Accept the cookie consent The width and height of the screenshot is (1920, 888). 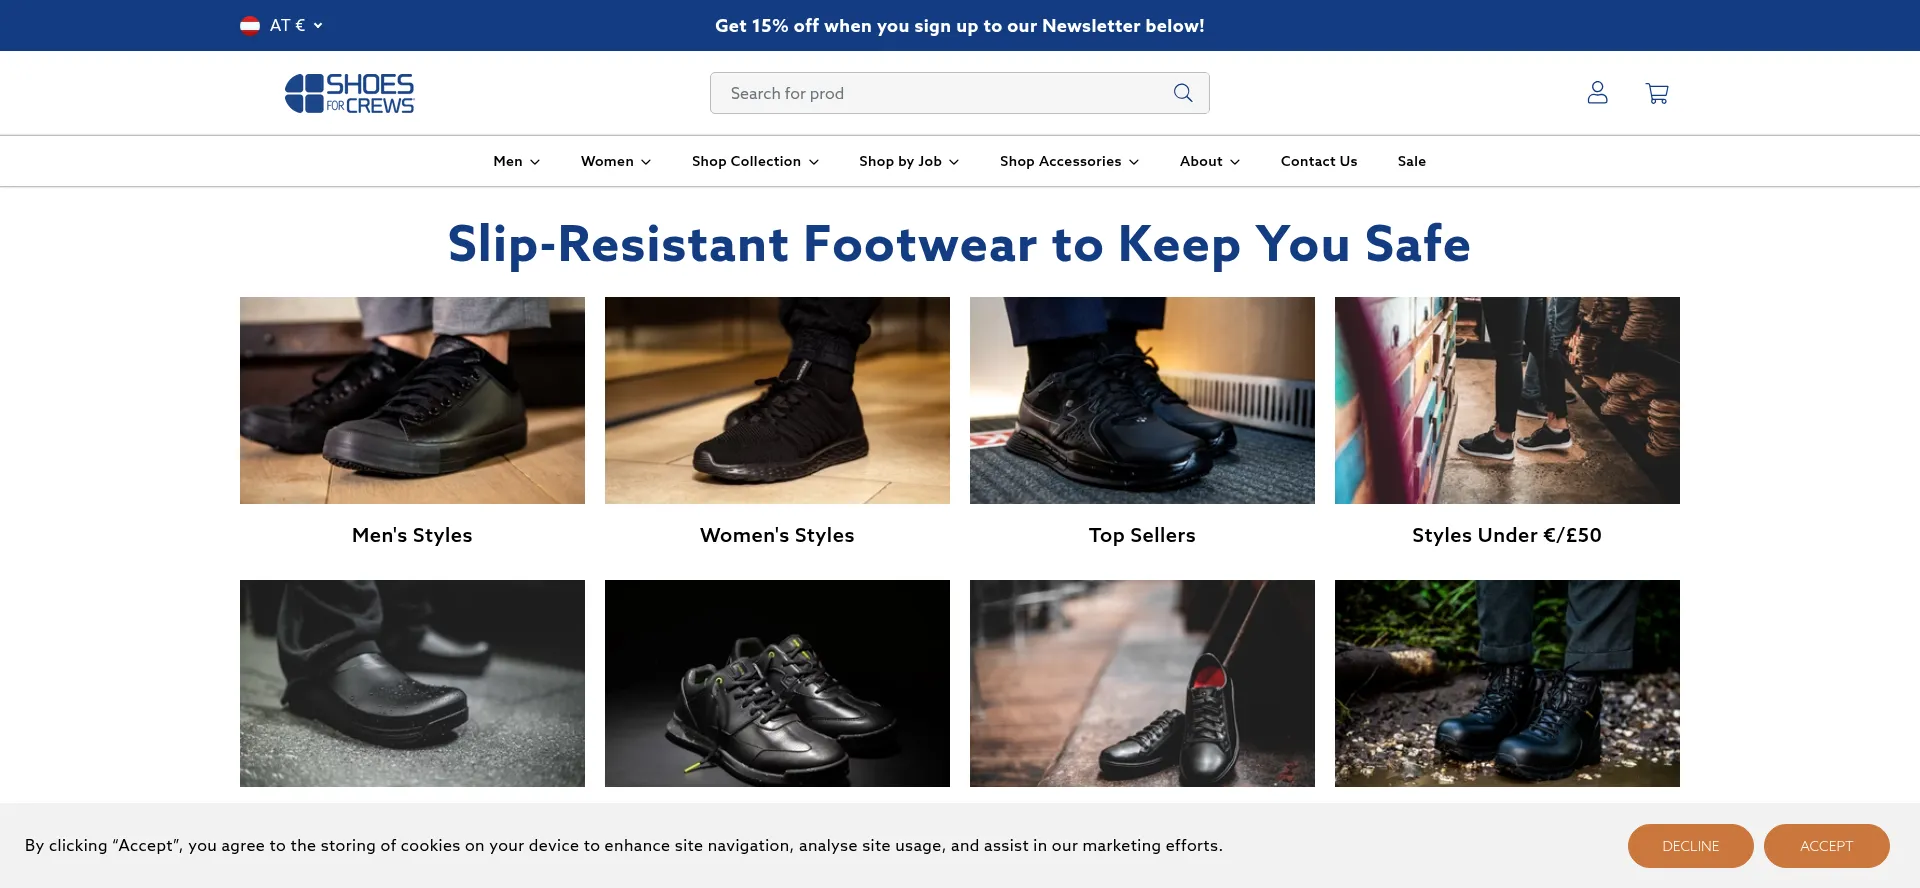1826,846
